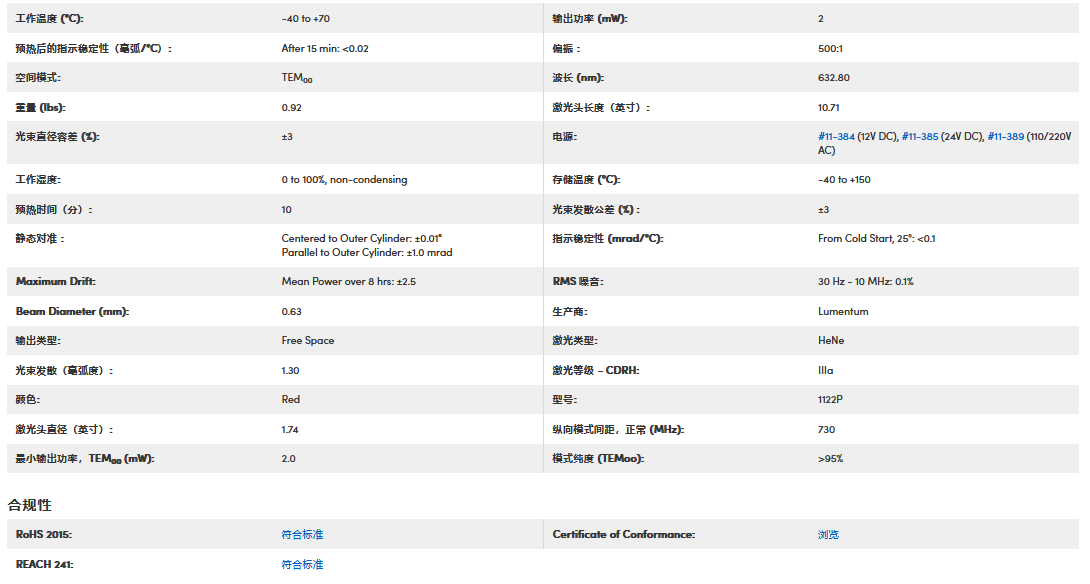The height and width of the screenshot is (584, 1090).
Task: Click the 'Maximum Drift:' label
Action: [x=56, y=282]
